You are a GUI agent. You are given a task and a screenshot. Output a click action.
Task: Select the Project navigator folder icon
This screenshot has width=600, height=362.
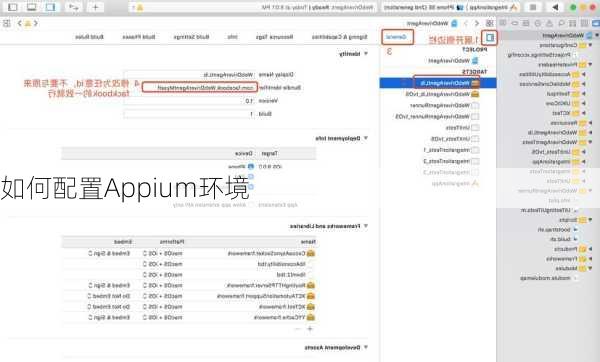[595, 23]
